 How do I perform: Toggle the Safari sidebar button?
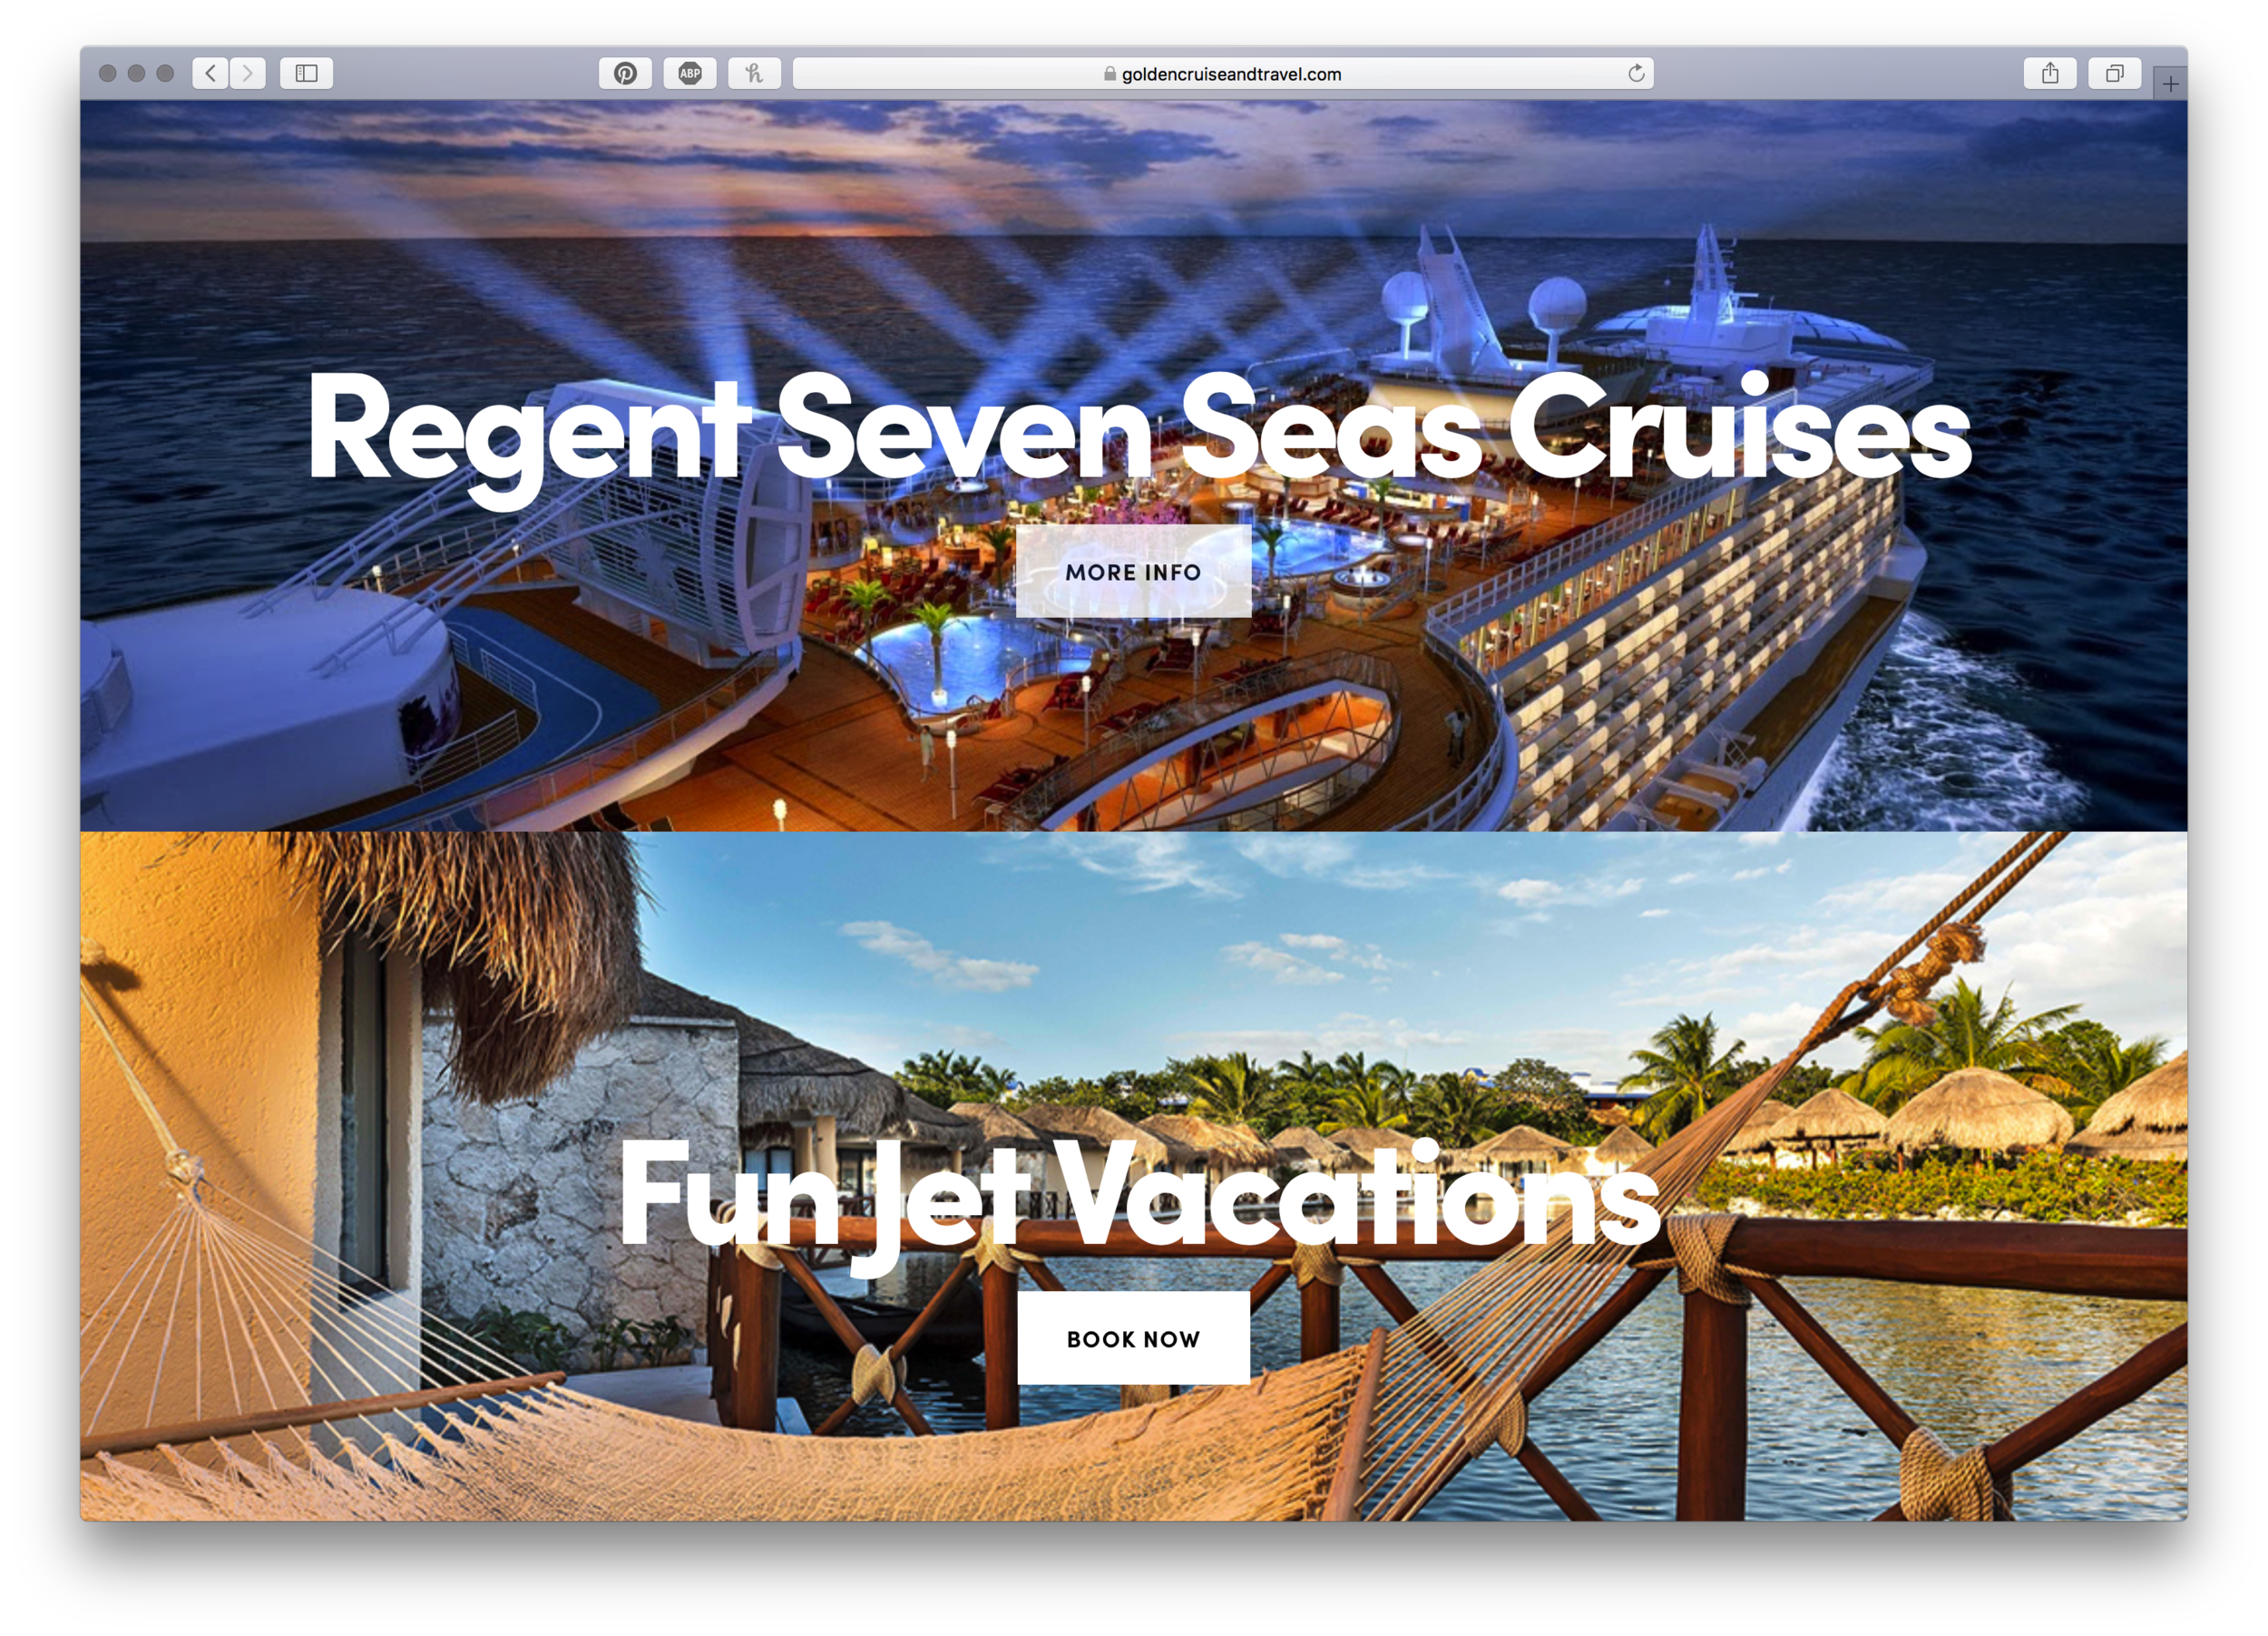point(307,73)
